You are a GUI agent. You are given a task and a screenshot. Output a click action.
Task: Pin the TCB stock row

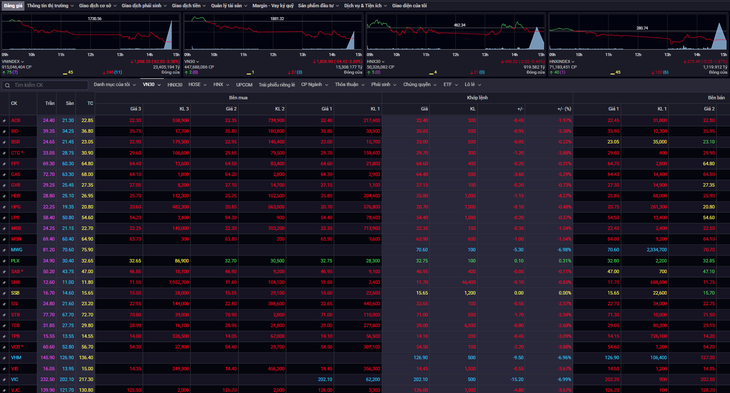pos(4,325)
